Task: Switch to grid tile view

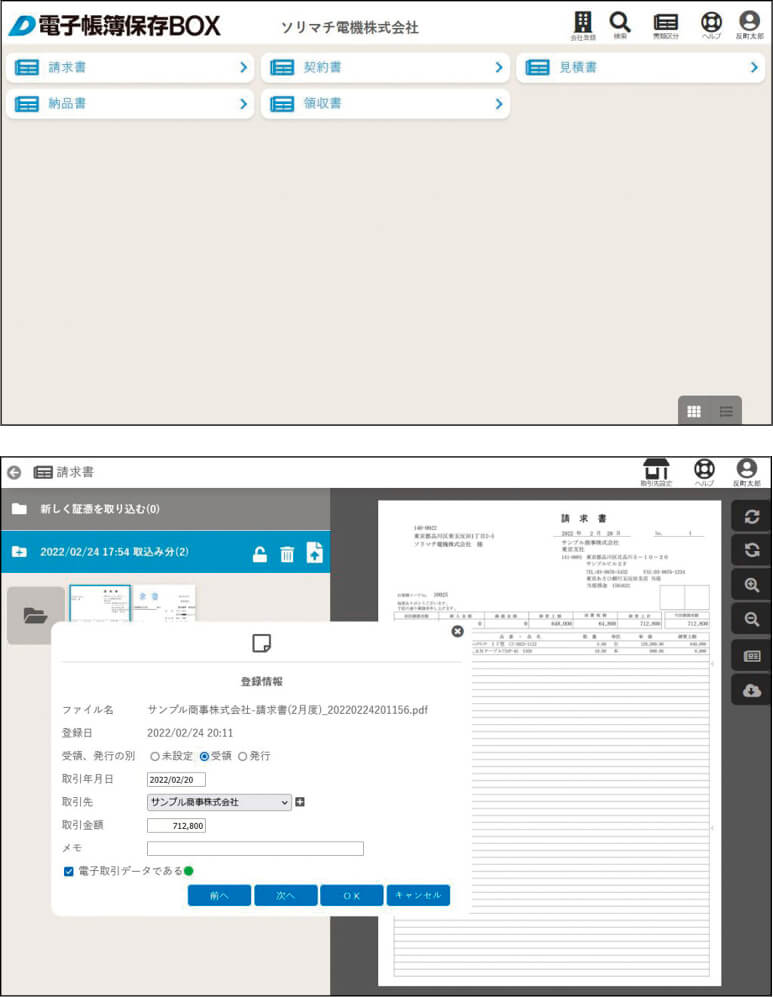Action: [694, 411]
